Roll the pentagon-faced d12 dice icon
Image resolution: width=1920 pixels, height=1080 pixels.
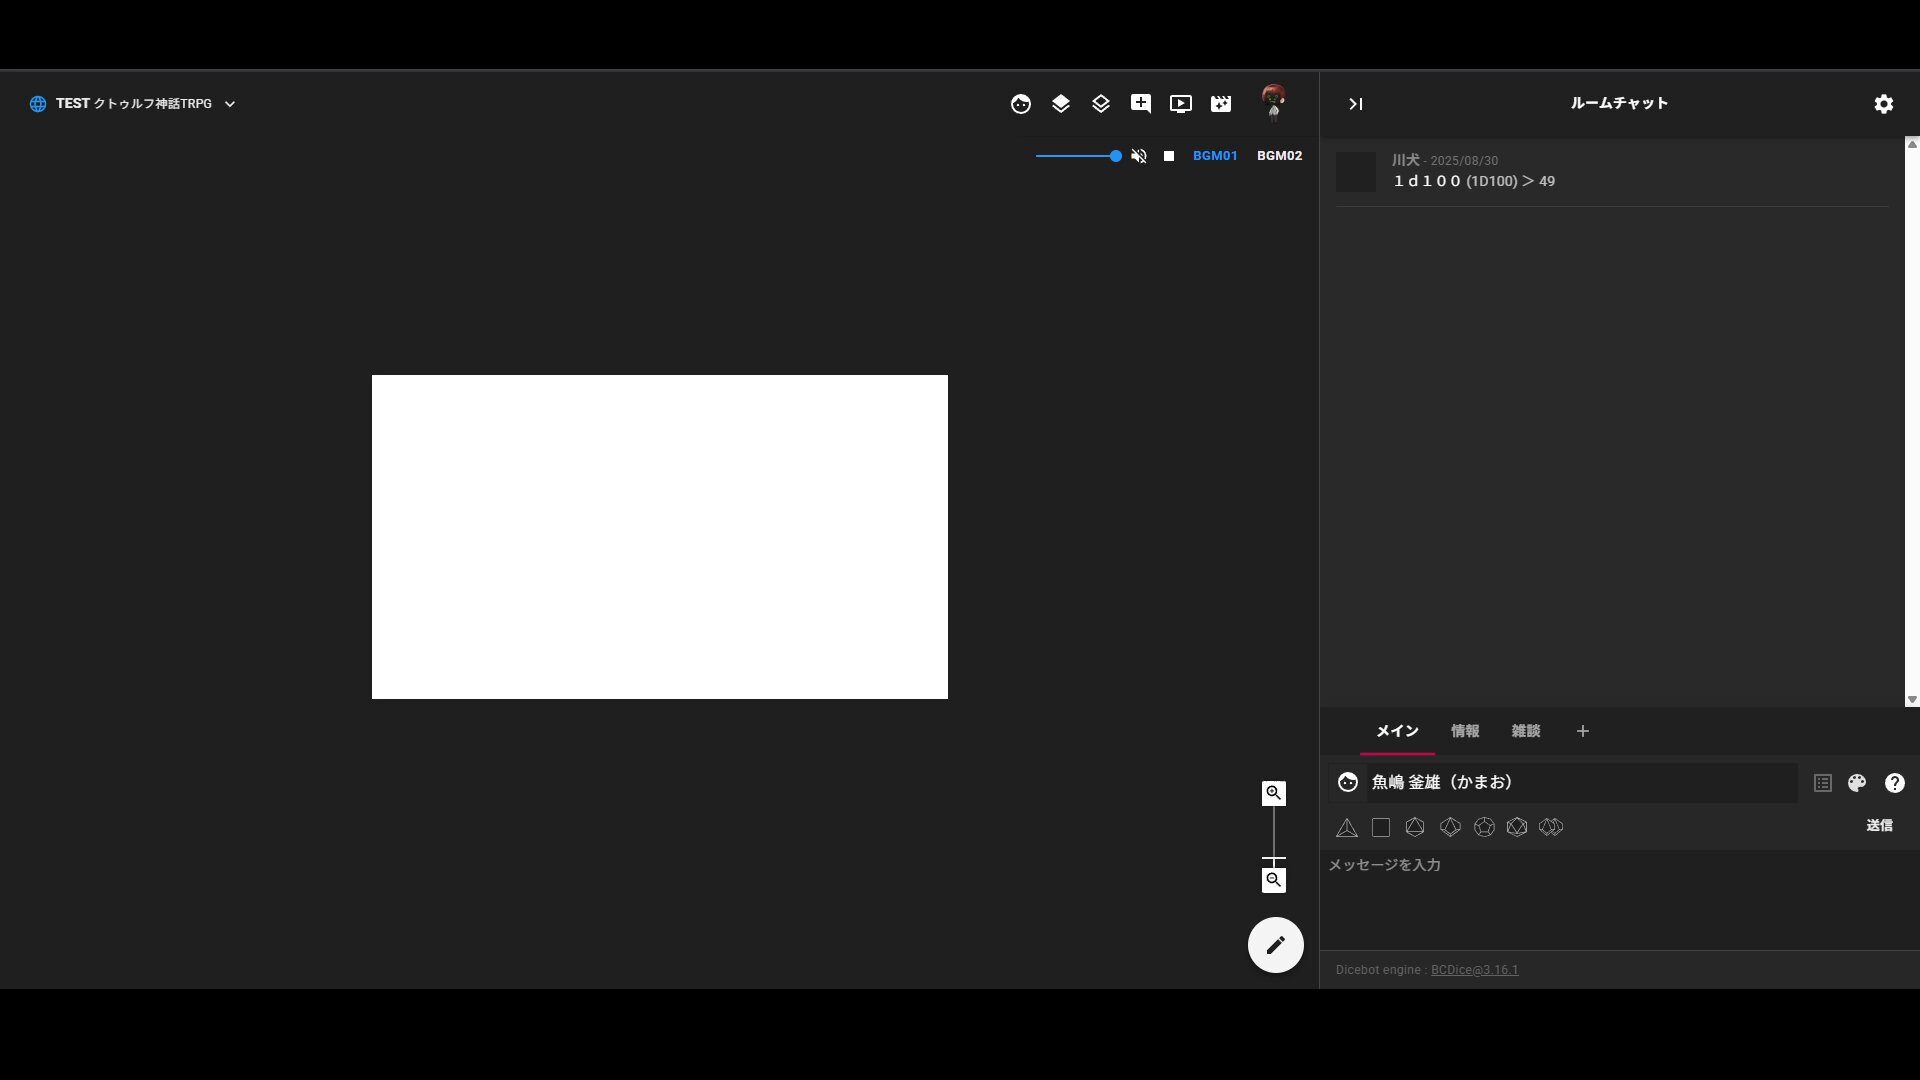click(1484, 827)
